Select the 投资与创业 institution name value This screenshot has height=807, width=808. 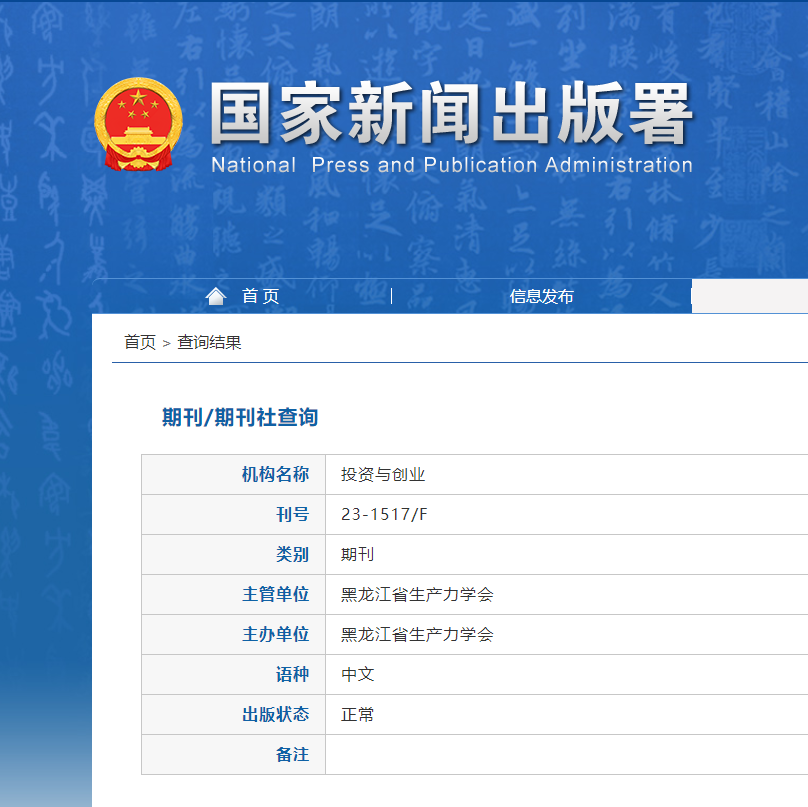coord(383,475)
